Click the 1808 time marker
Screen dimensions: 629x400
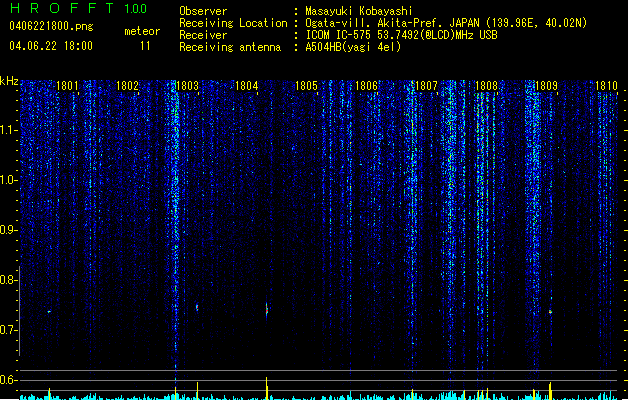(x=486, y=86)
